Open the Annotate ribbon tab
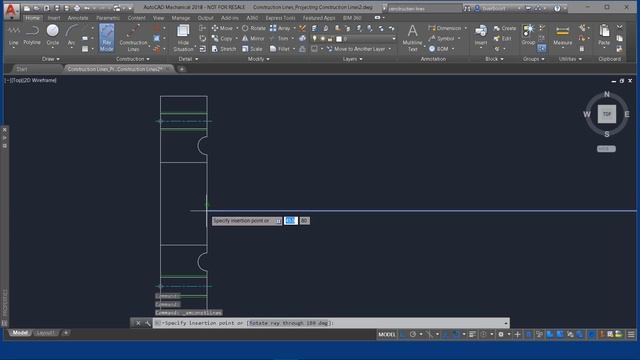The image size is (640, 360). 78,18
